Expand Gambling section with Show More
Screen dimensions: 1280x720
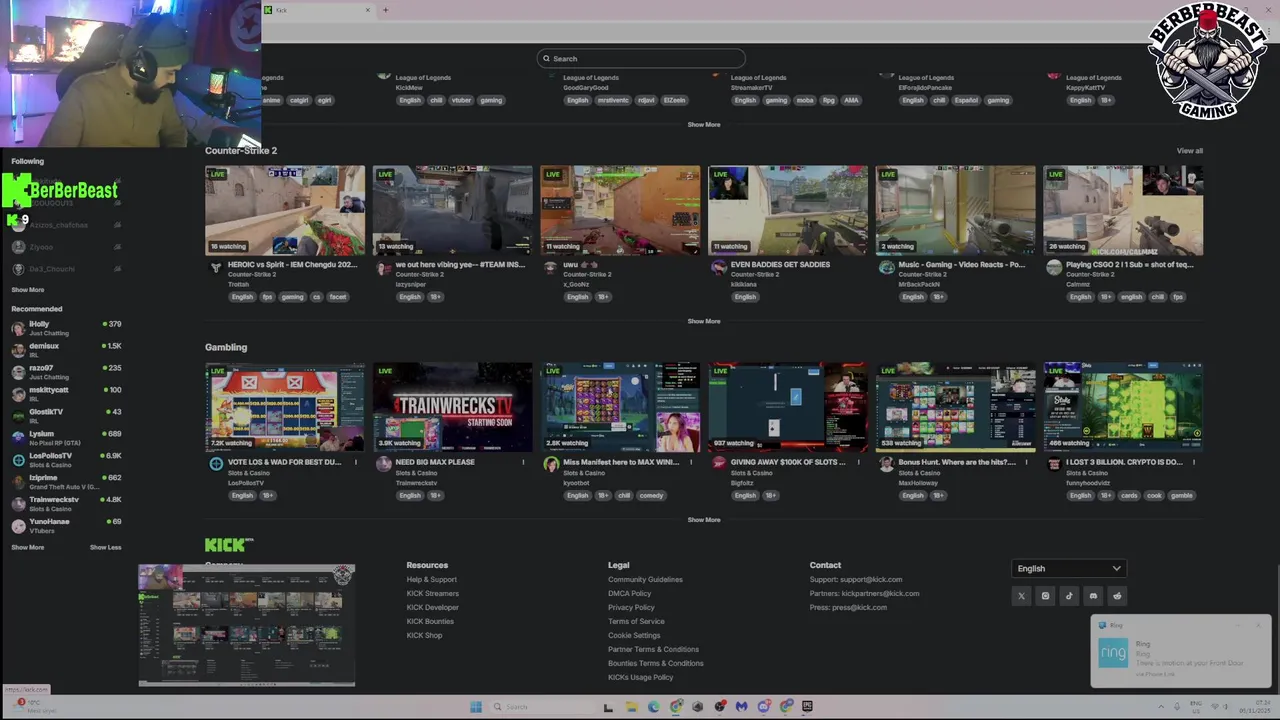point(703,520)
